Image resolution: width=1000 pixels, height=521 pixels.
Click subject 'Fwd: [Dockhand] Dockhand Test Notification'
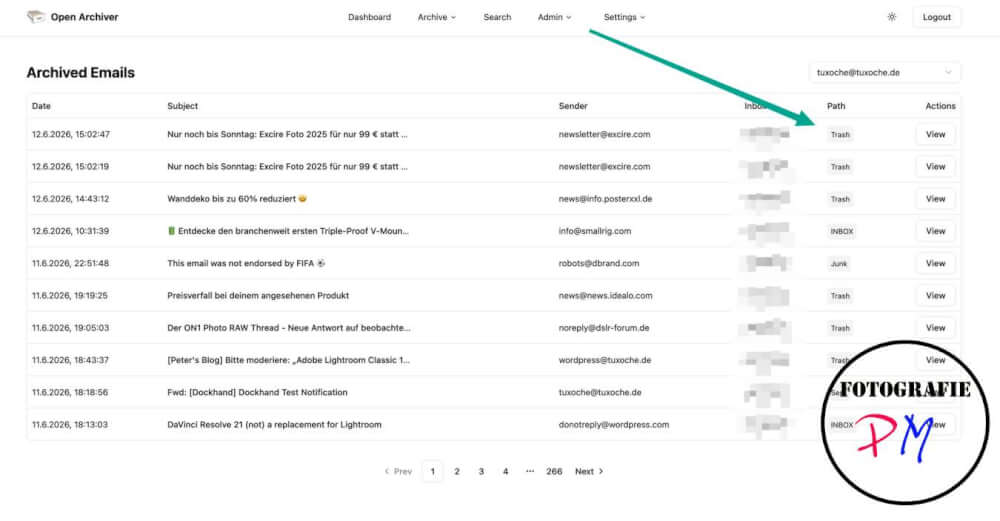coord(257,392)
